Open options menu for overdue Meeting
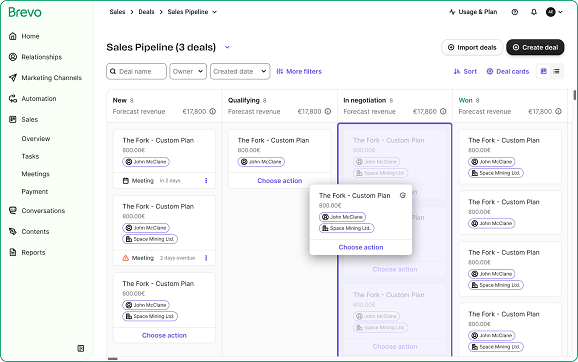 coord(206,258)
